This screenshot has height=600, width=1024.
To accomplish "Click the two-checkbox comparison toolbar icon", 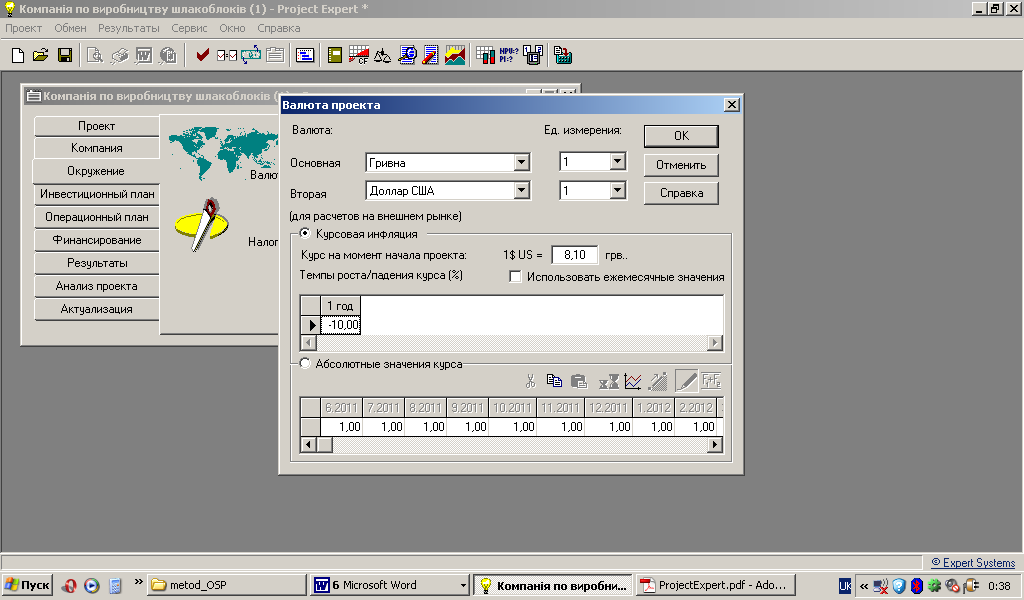I will click(227, 55).
